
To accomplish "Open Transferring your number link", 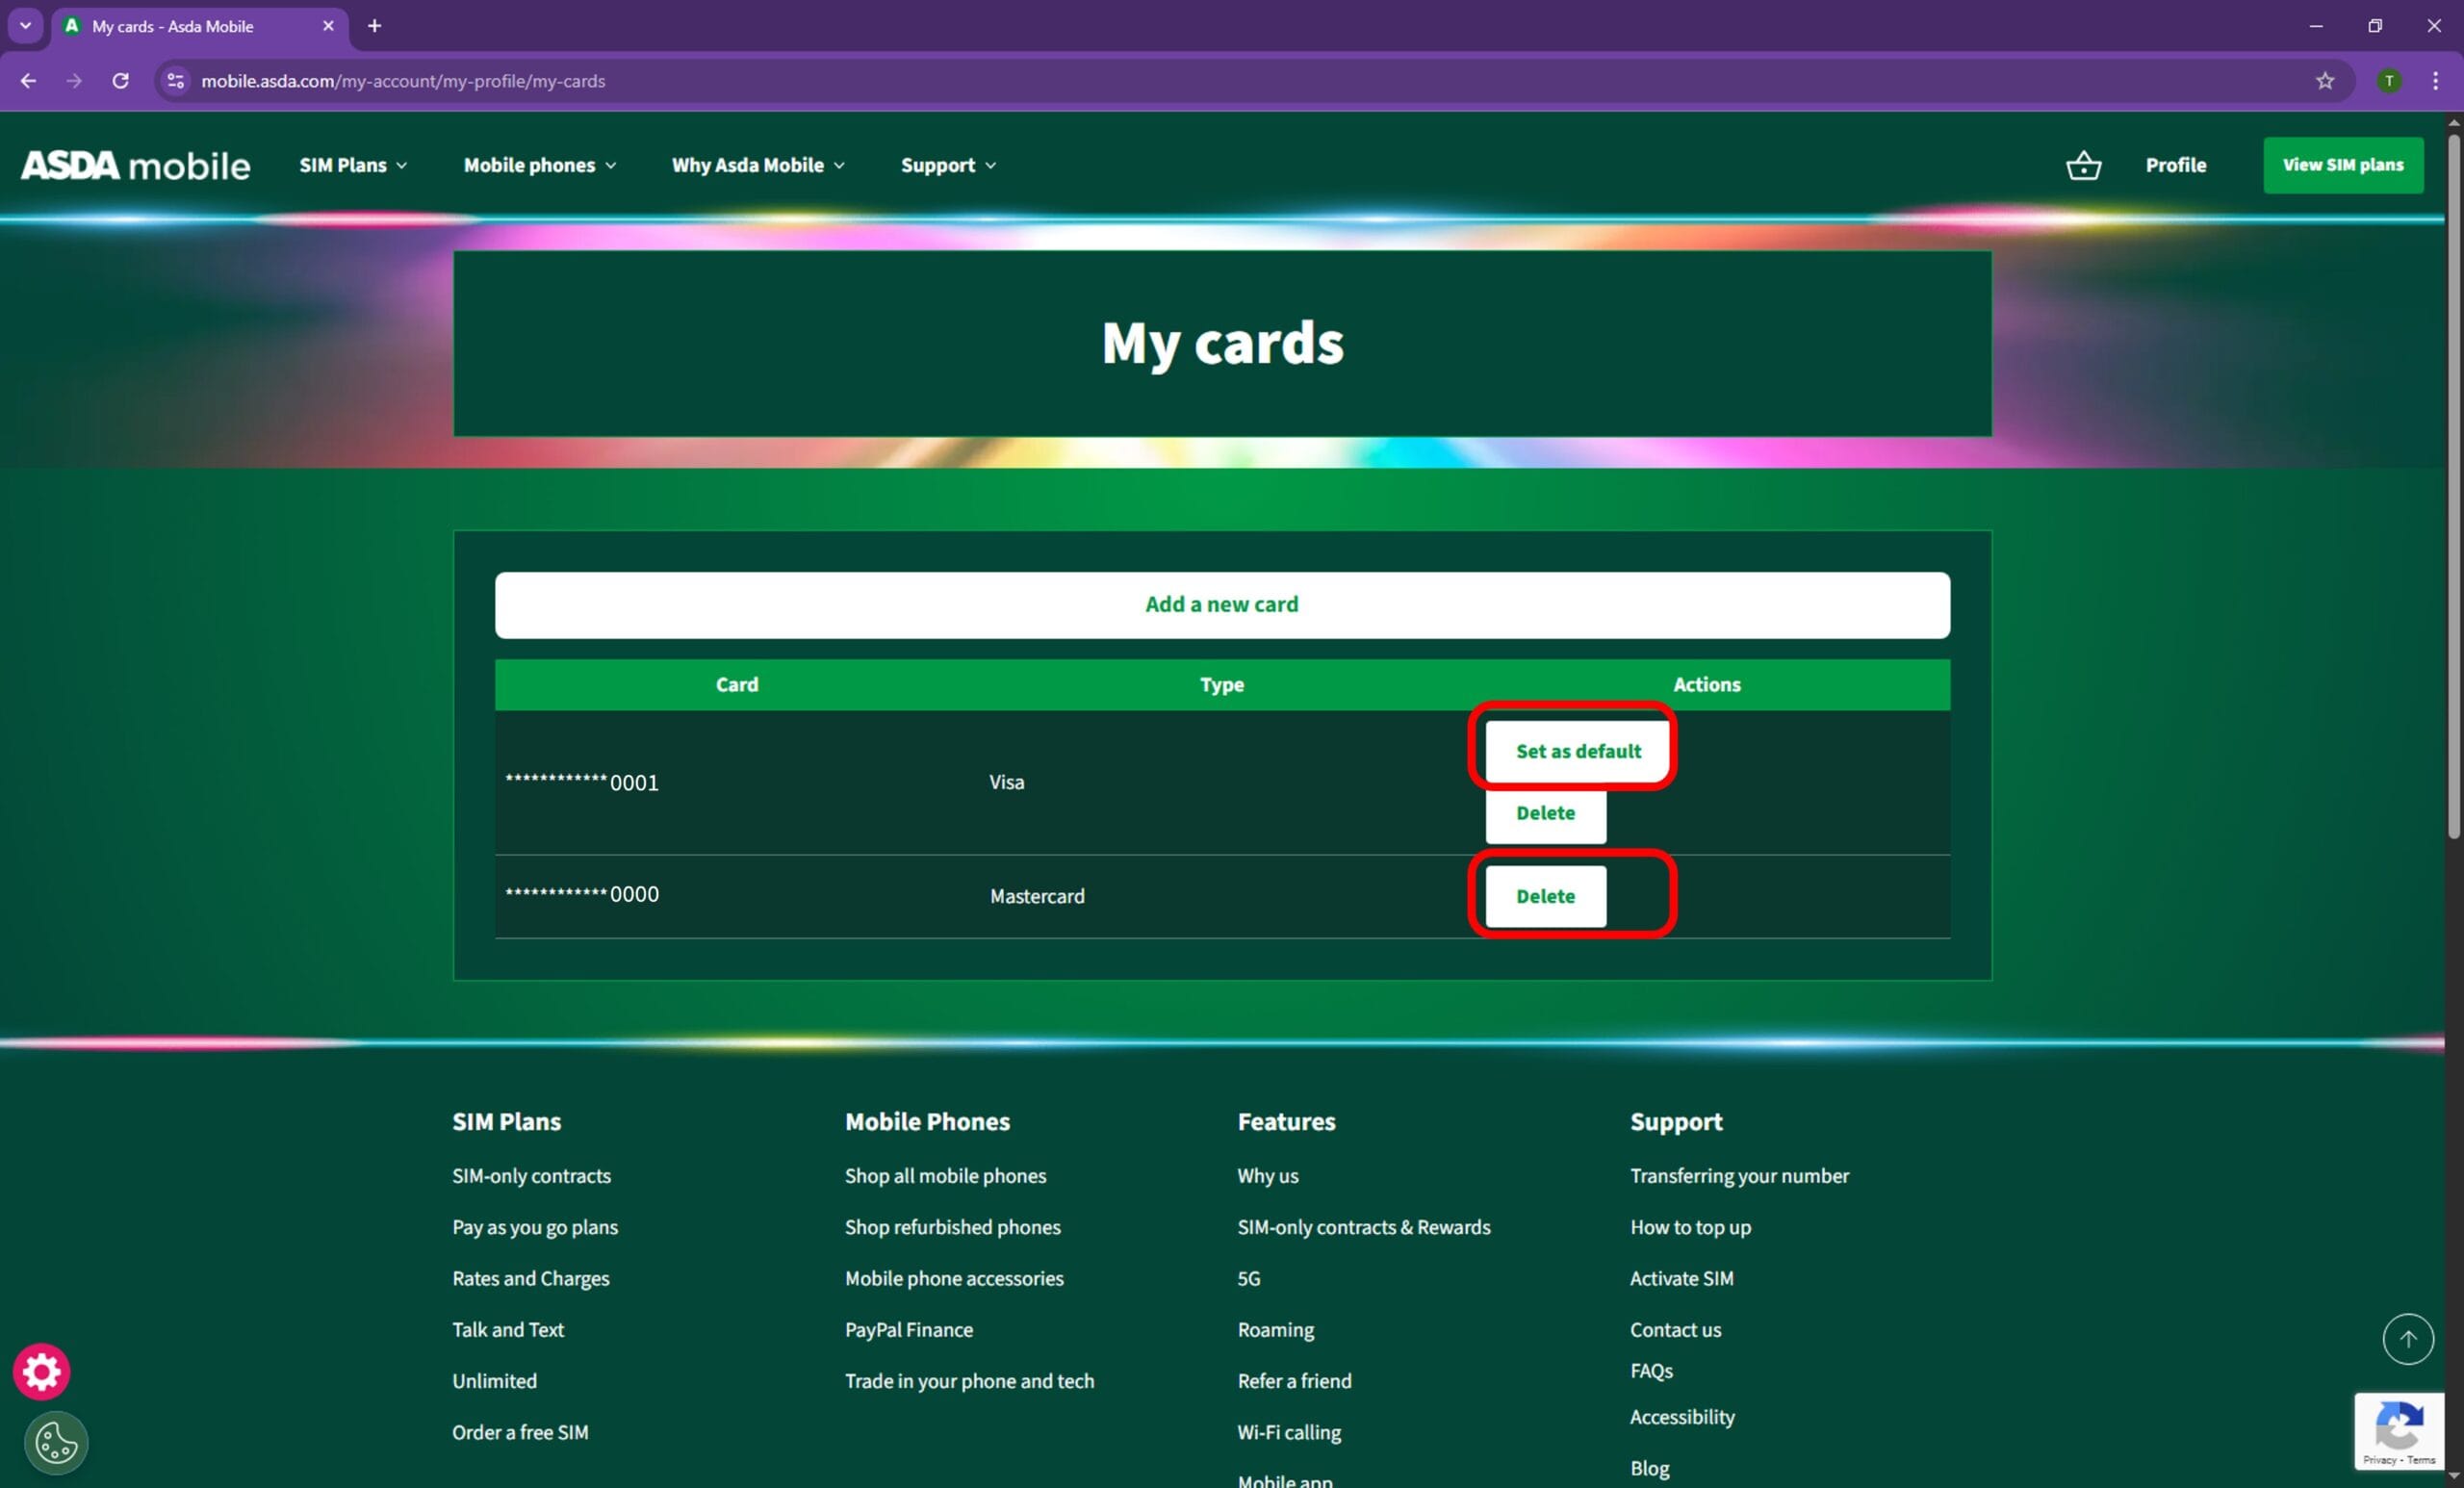I will (x=1739, y=1175).
